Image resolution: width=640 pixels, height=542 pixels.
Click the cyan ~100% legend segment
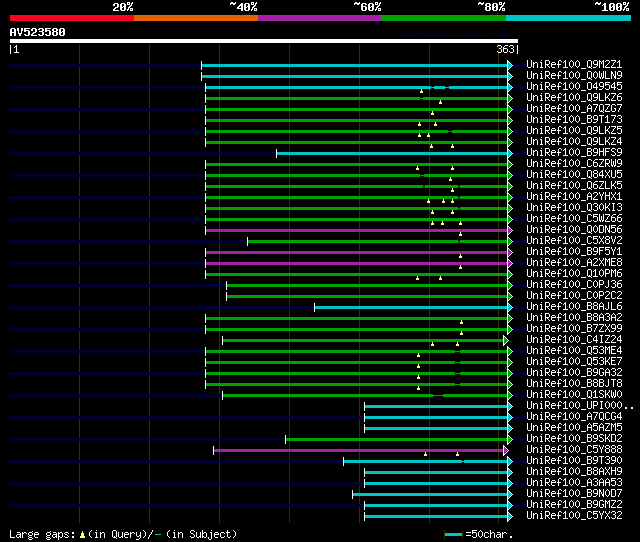[568, 18]
